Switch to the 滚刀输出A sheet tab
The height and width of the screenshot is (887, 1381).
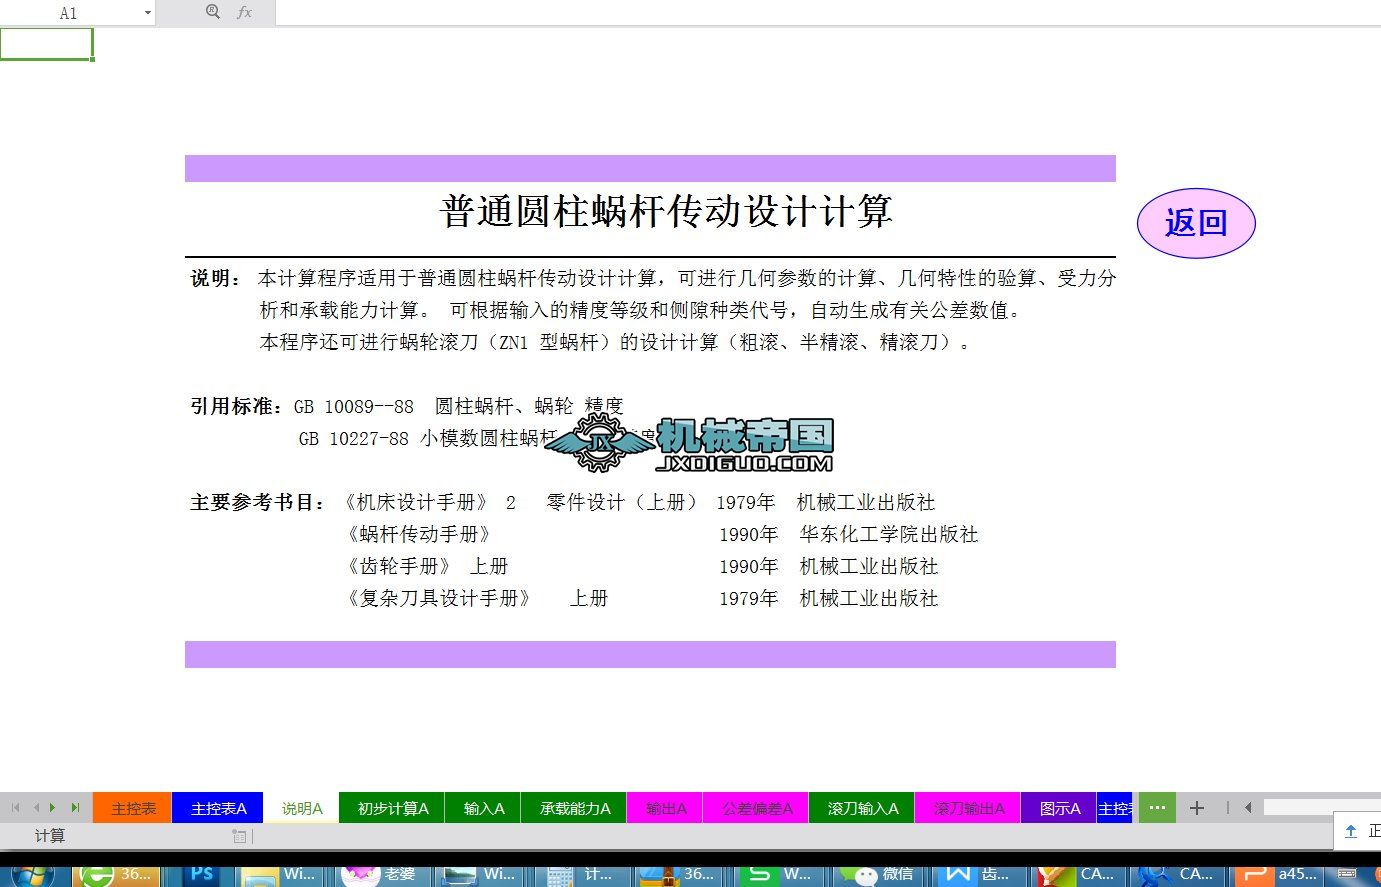click(x=968, y=808)
